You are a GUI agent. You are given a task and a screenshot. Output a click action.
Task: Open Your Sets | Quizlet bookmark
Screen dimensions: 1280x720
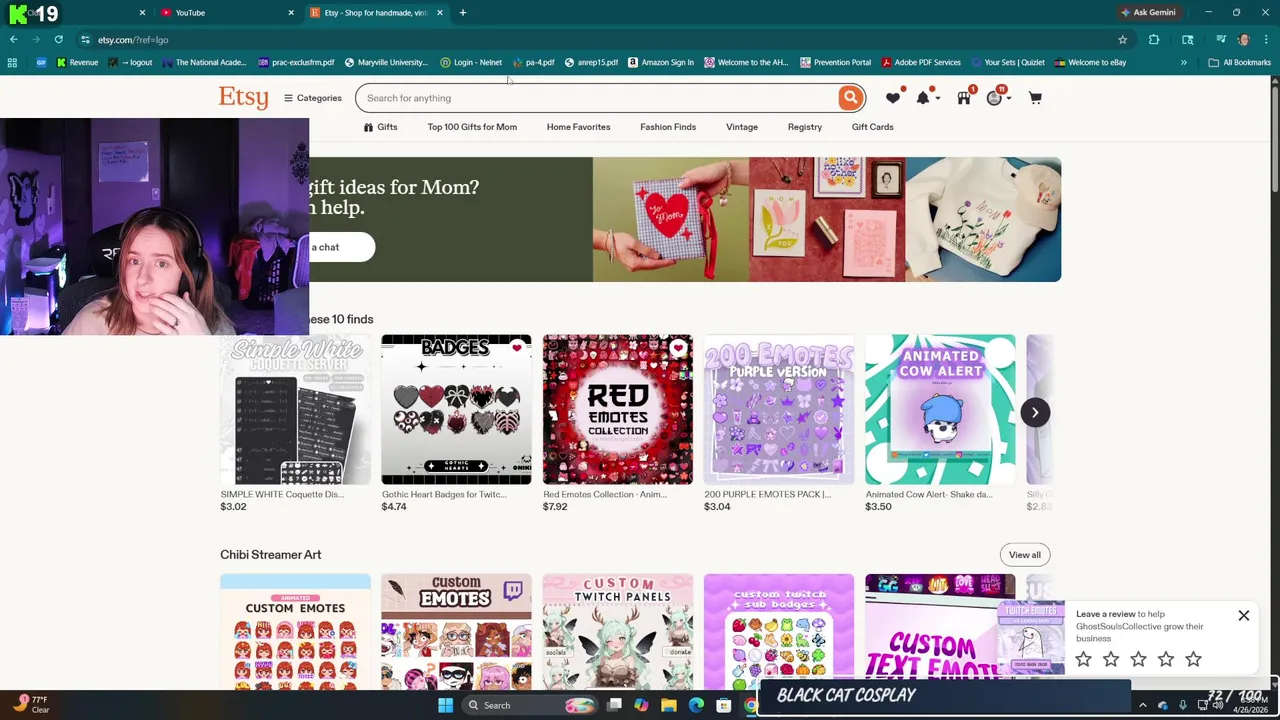click(x=1008, y=62)
